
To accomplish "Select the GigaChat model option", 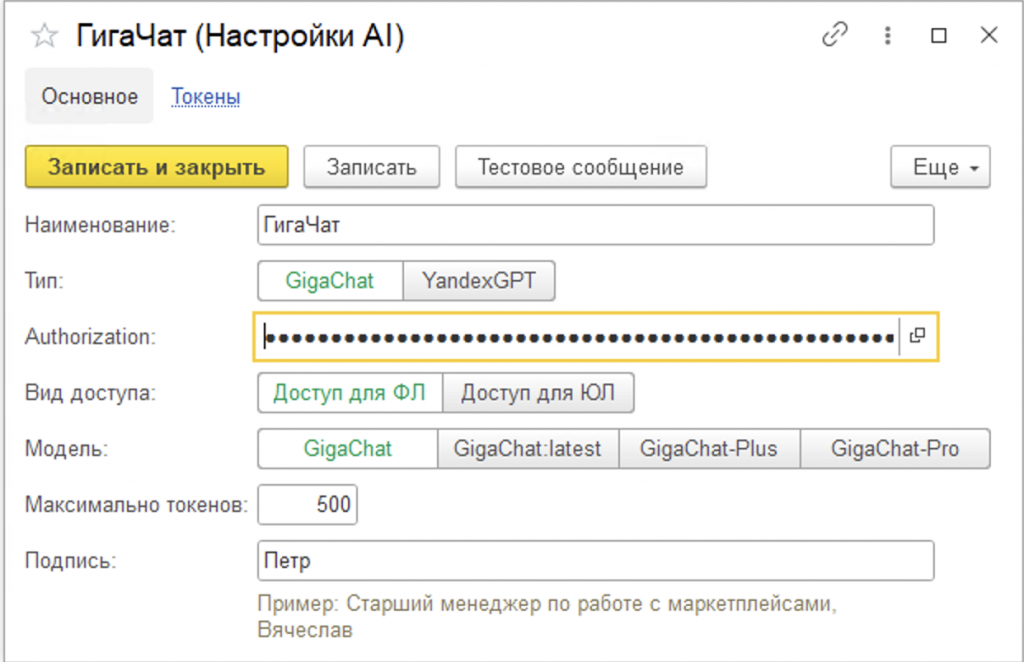I will (x=348, y=449).
